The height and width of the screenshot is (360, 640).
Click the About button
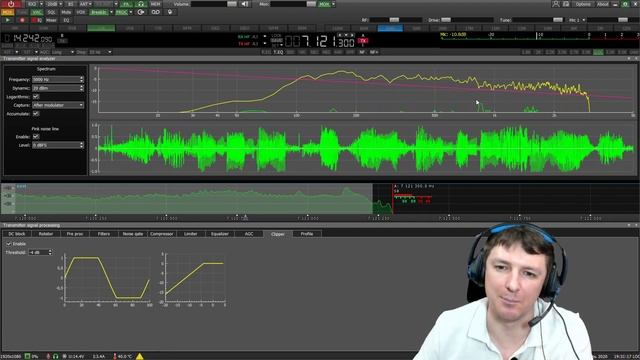(602, 4)
